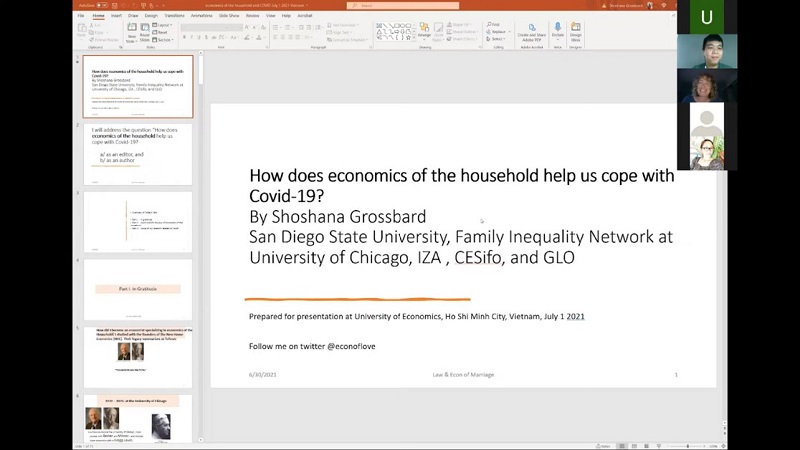Click the Find button

point(493,24)
